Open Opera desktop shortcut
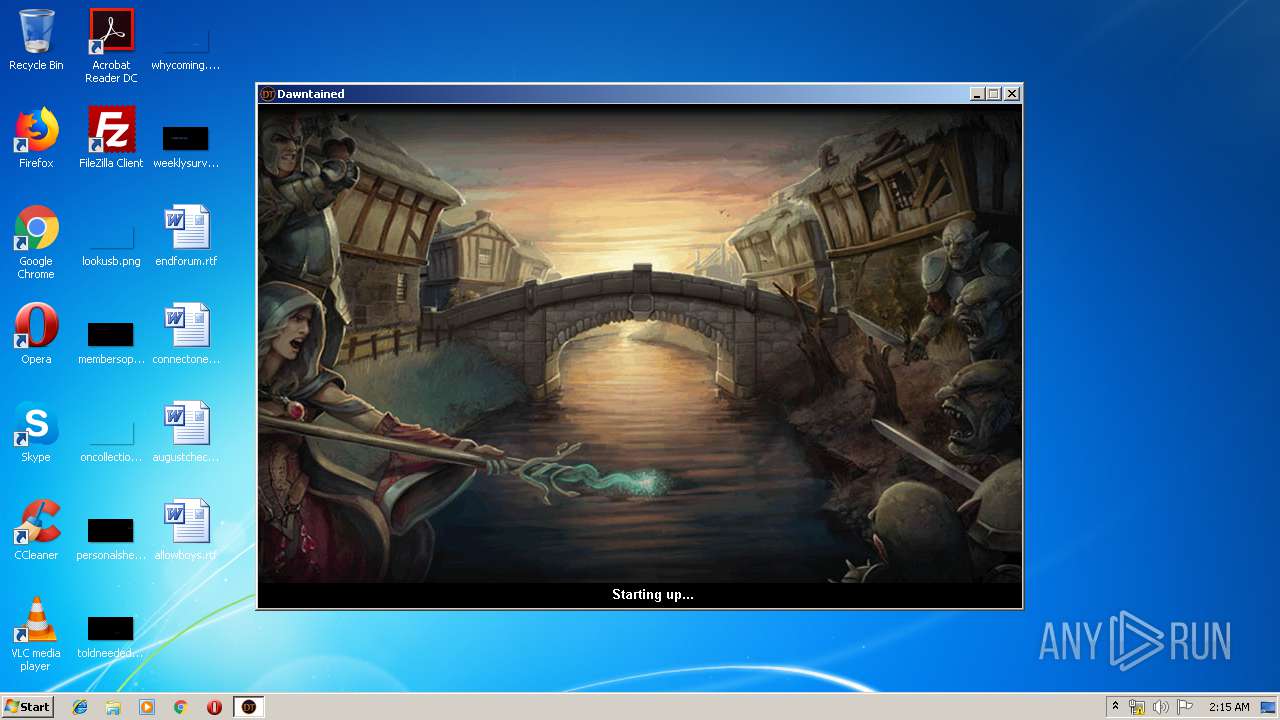Image resolution: width=1280 pixels, height=720 pixels. tap(36, 334)
